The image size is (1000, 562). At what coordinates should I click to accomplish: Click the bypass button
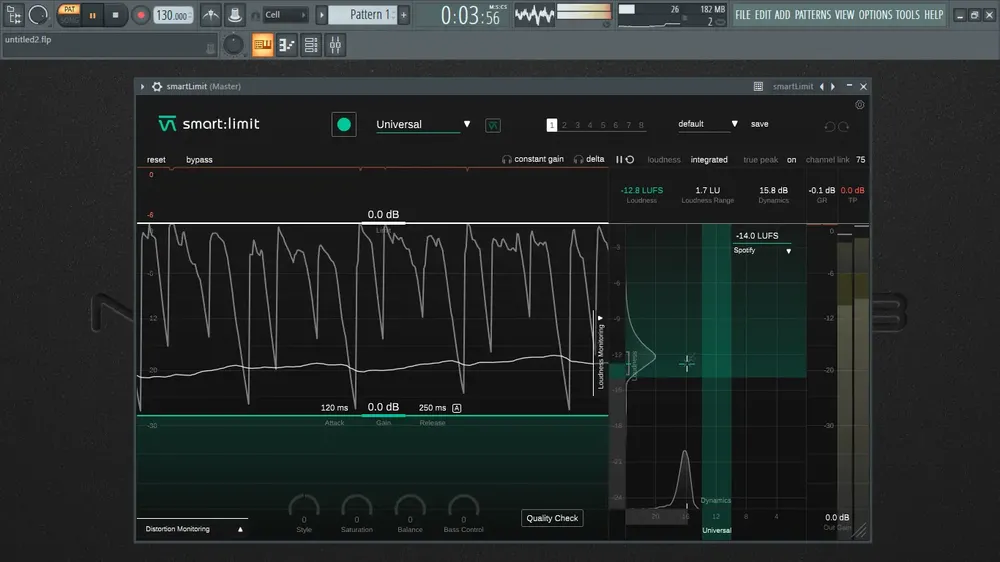(199, 159)
